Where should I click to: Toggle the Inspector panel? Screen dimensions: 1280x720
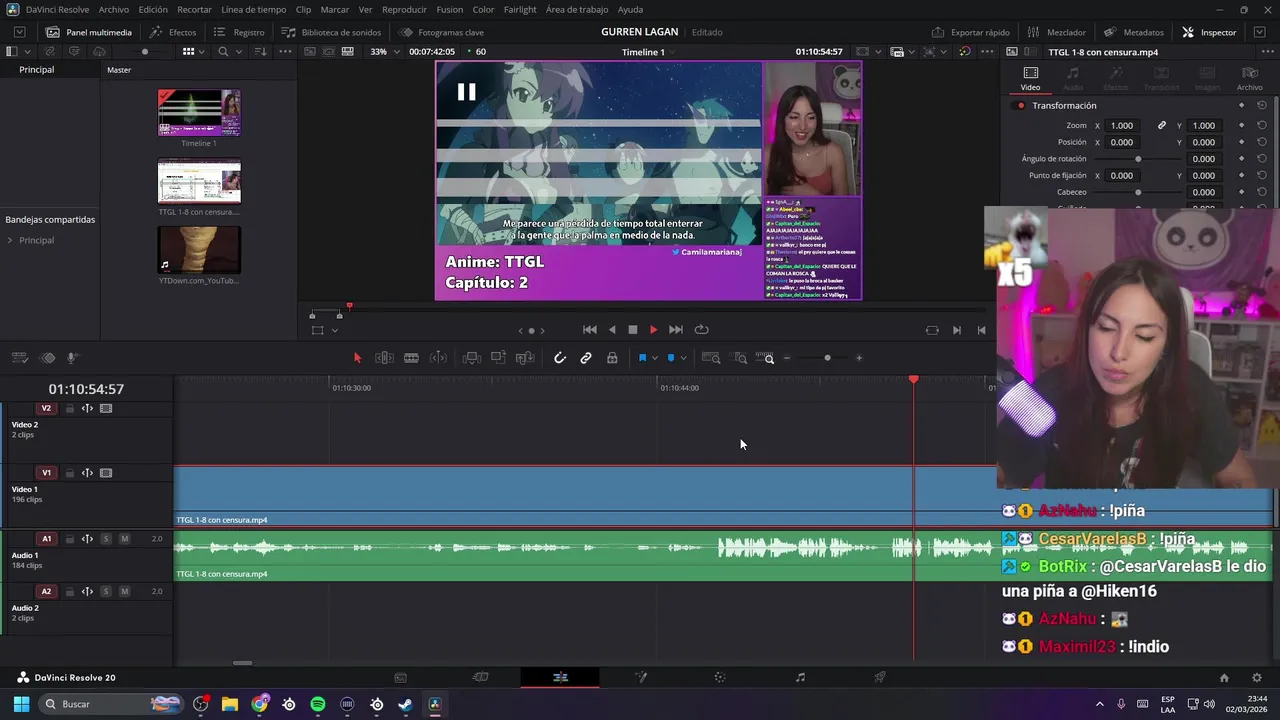tap(1209, 32)
